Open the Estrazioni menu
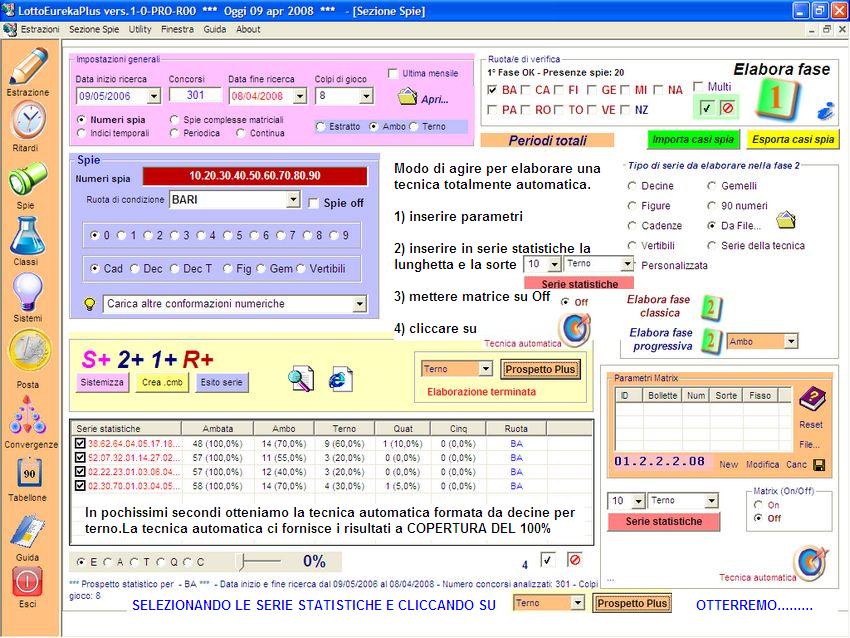The width and height of the screenshot is (850, 638). 40,29
